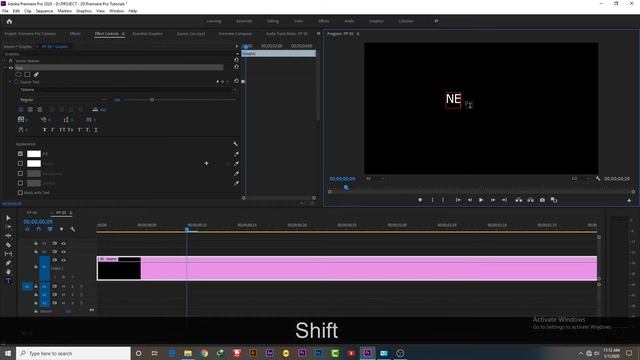Click the free draw bezier mask pen
Viewport: 640px width, 360px height.
point(36,75)
